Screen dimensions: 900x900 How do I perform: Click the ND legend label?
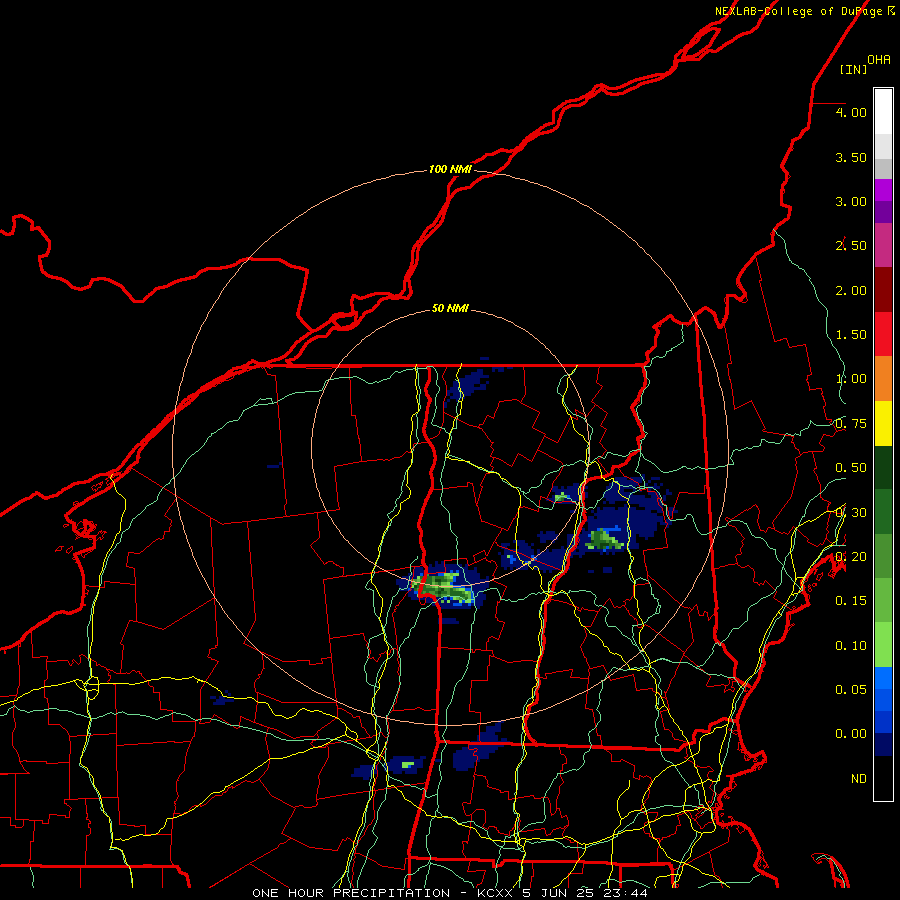coord(859,779)
